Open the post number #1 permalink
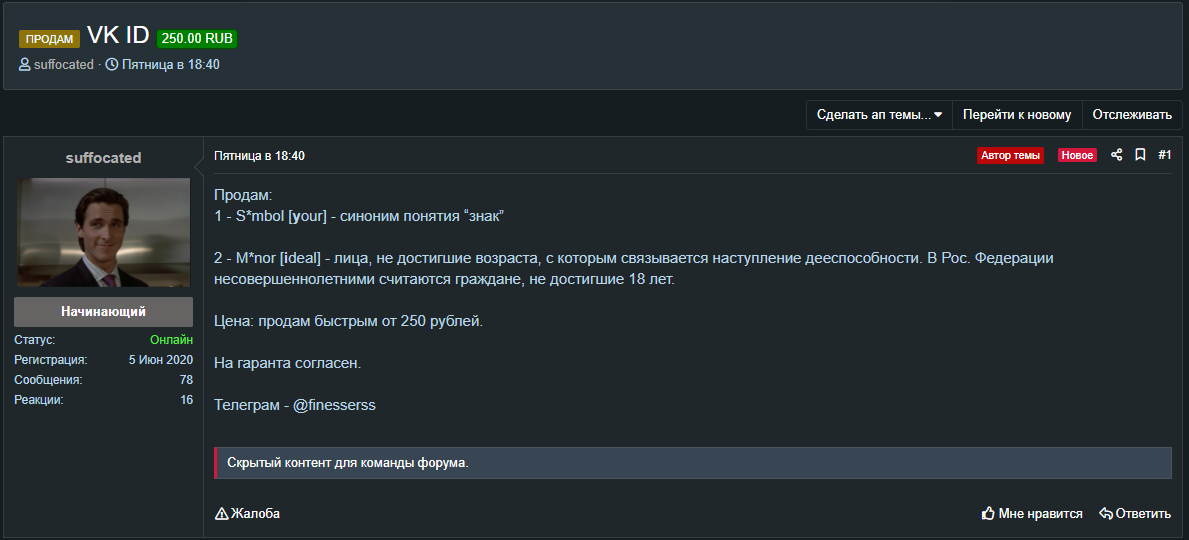The image size is (1189, 540). point(1165,155)
